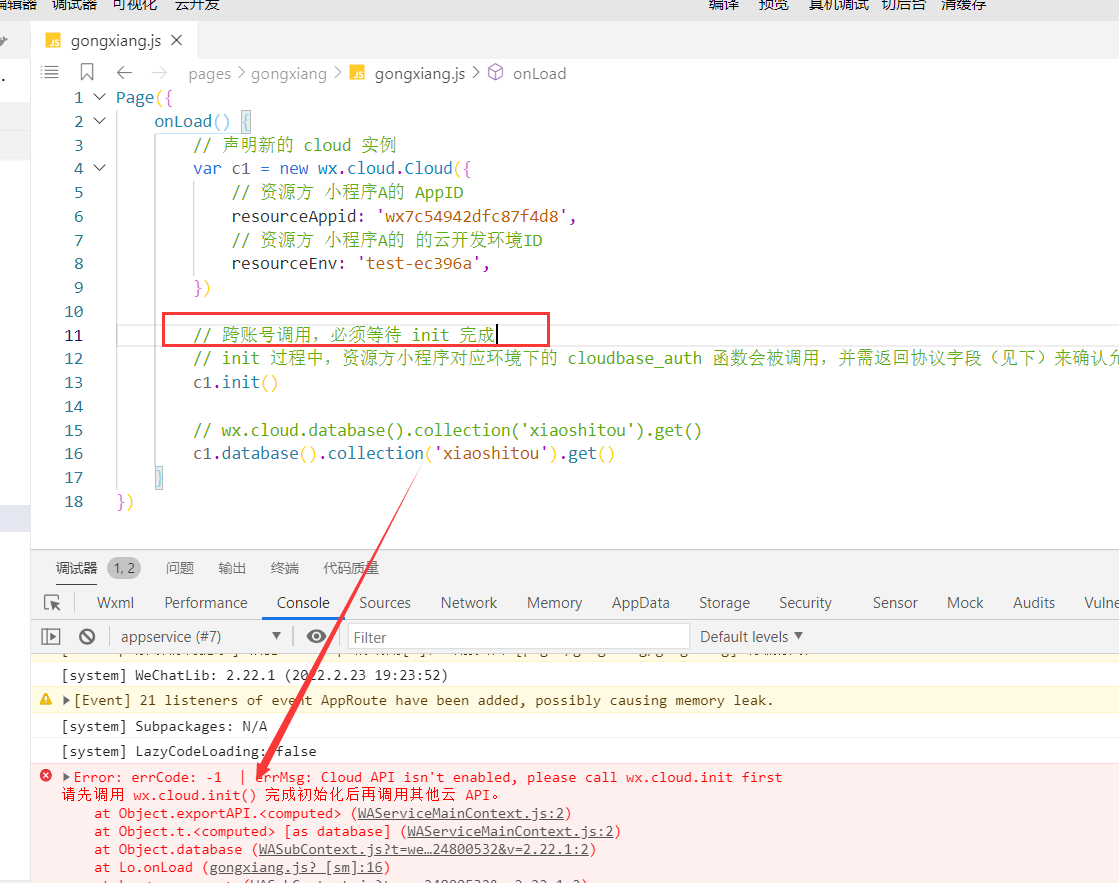
Task: Open the AppData tab
Action: point(641,602)
